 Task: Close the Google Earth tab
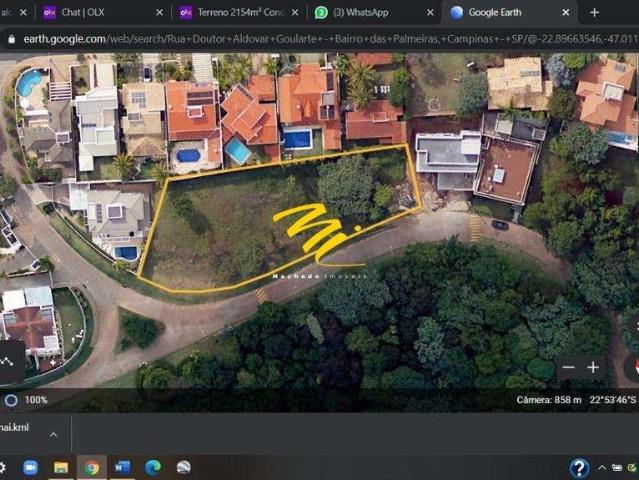tap(566, 13)
